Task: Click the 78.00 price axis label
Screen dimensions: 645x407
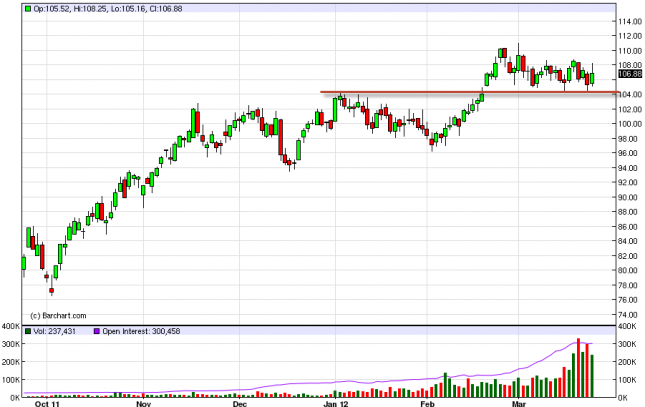Action: click(630, 285)
